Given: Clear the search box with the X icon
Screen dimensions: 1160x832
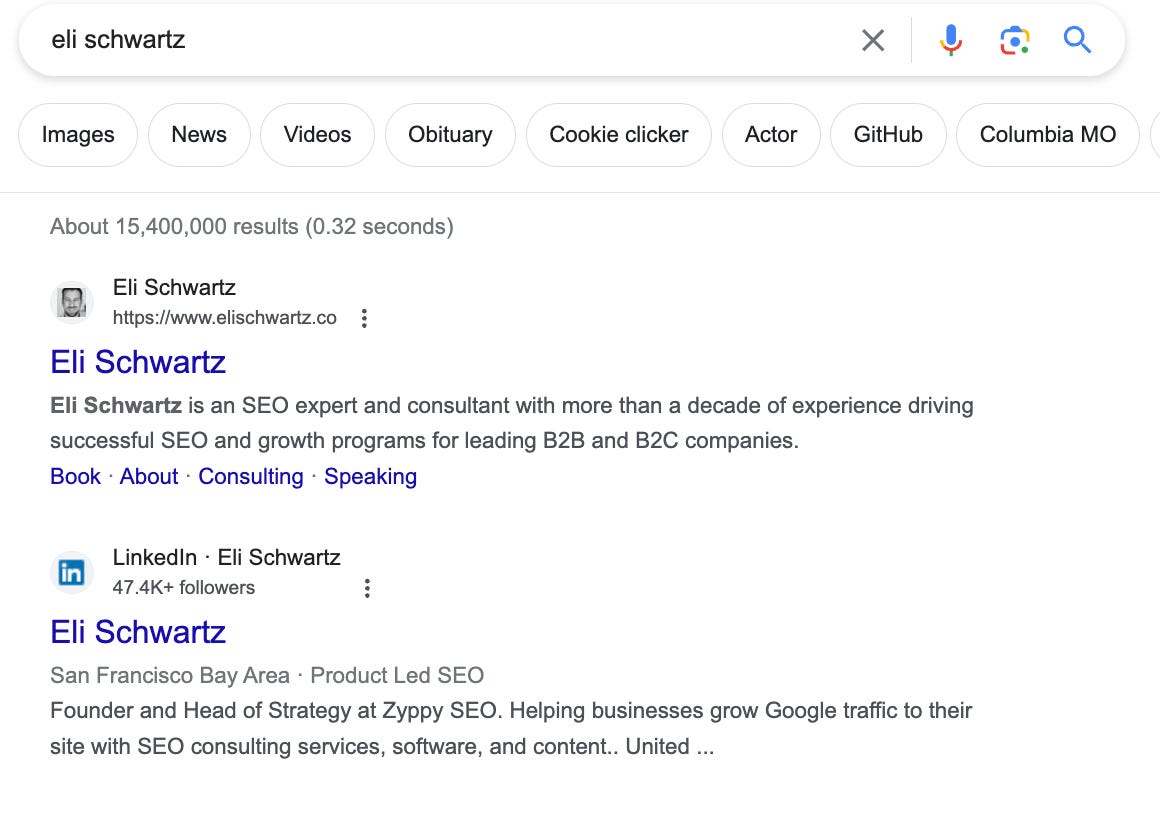Looking at the screenshot, I should (873, 40).
